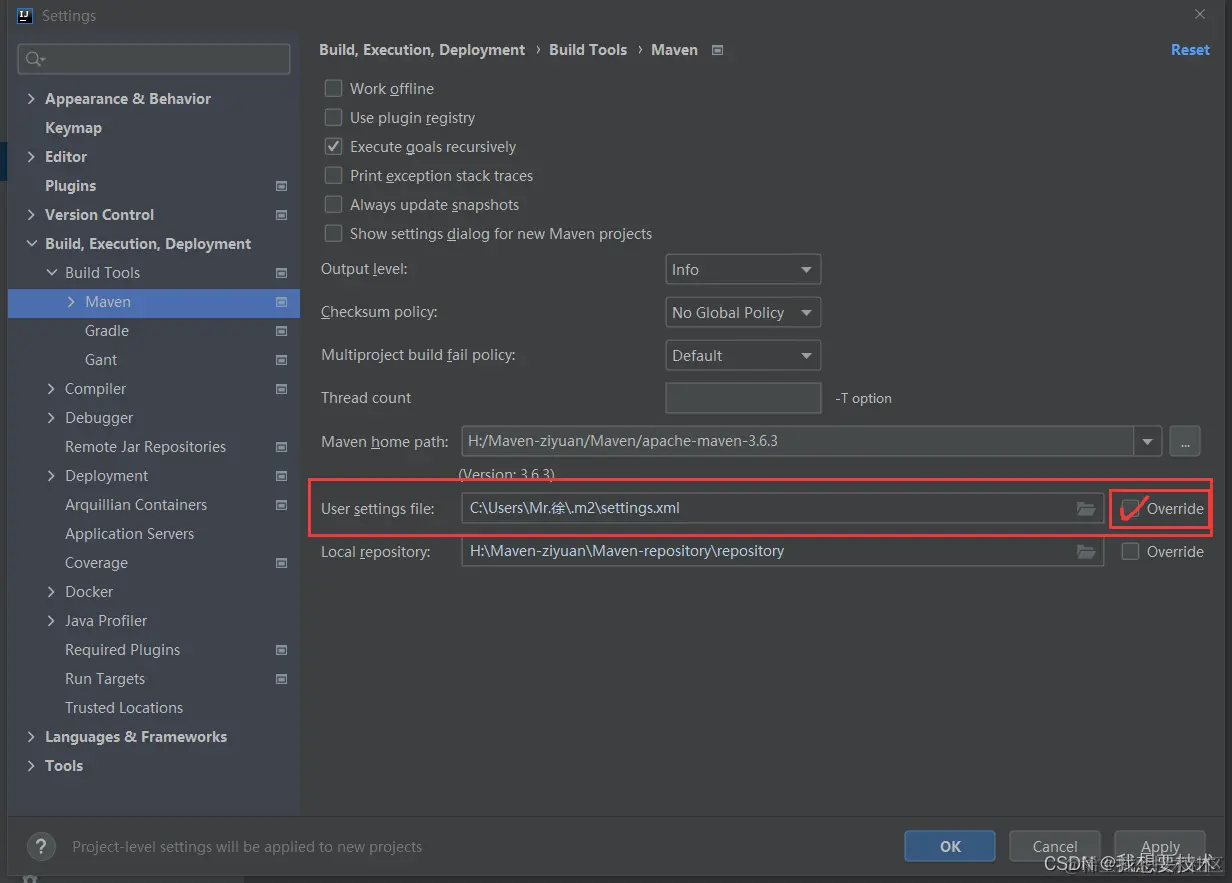Click the project-level icon beside Coverage

point(281,563)
